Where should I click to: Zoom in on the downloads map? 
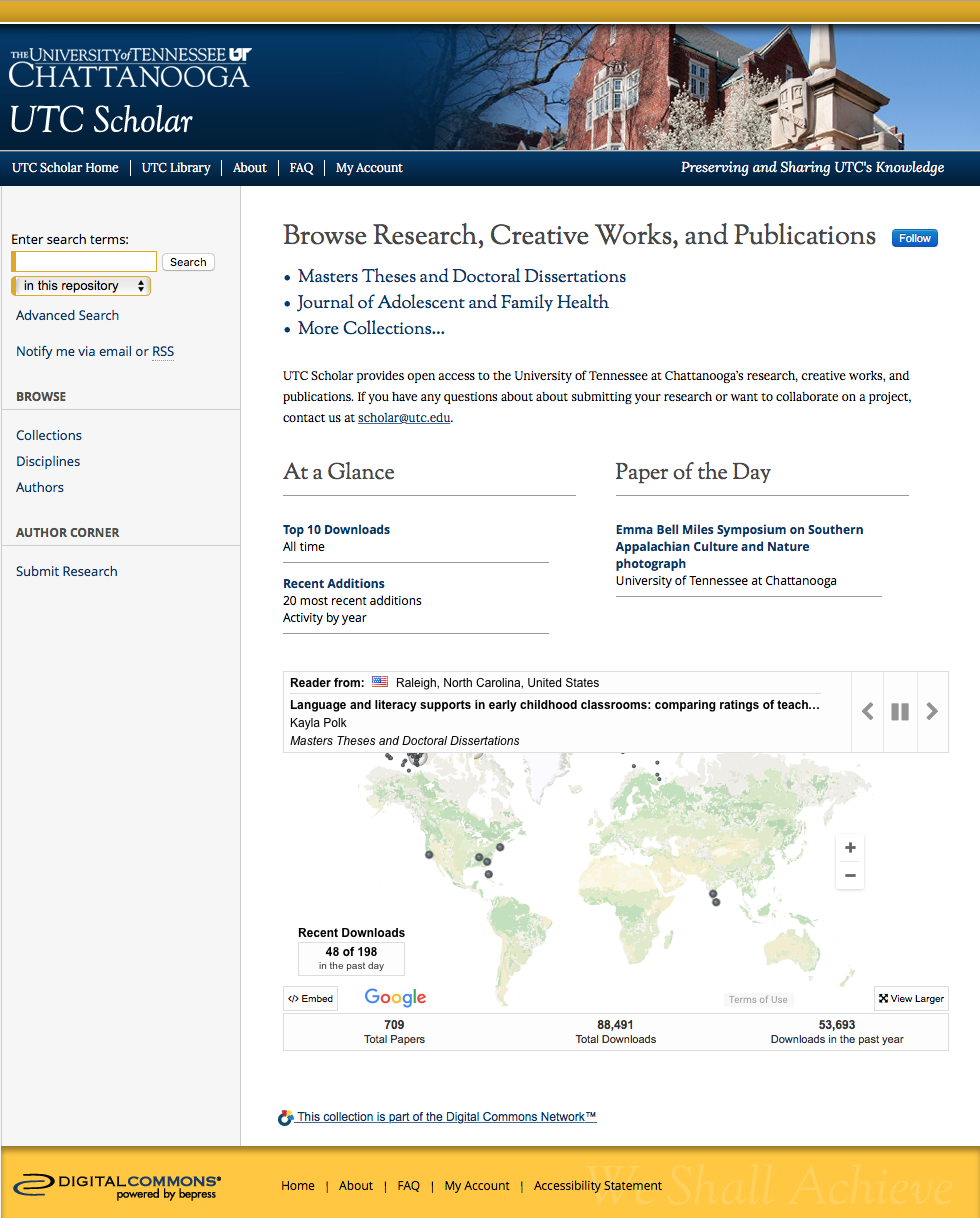pyautogui.click(x=849, y=847)
